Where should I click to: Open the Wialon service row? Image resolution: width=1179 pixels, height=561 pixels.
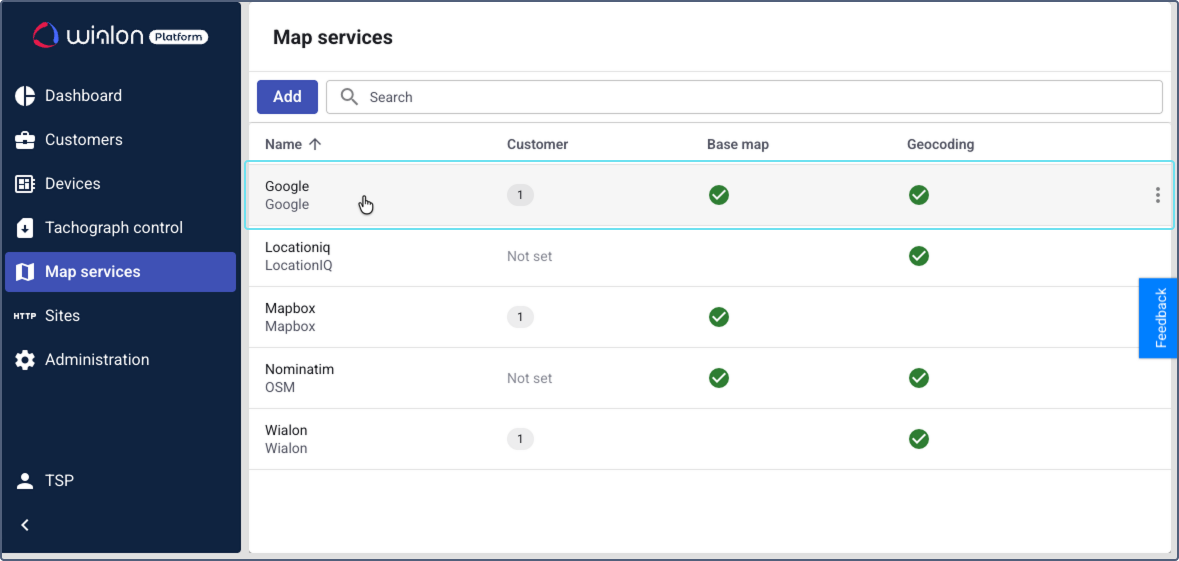(x=711, y=439)
